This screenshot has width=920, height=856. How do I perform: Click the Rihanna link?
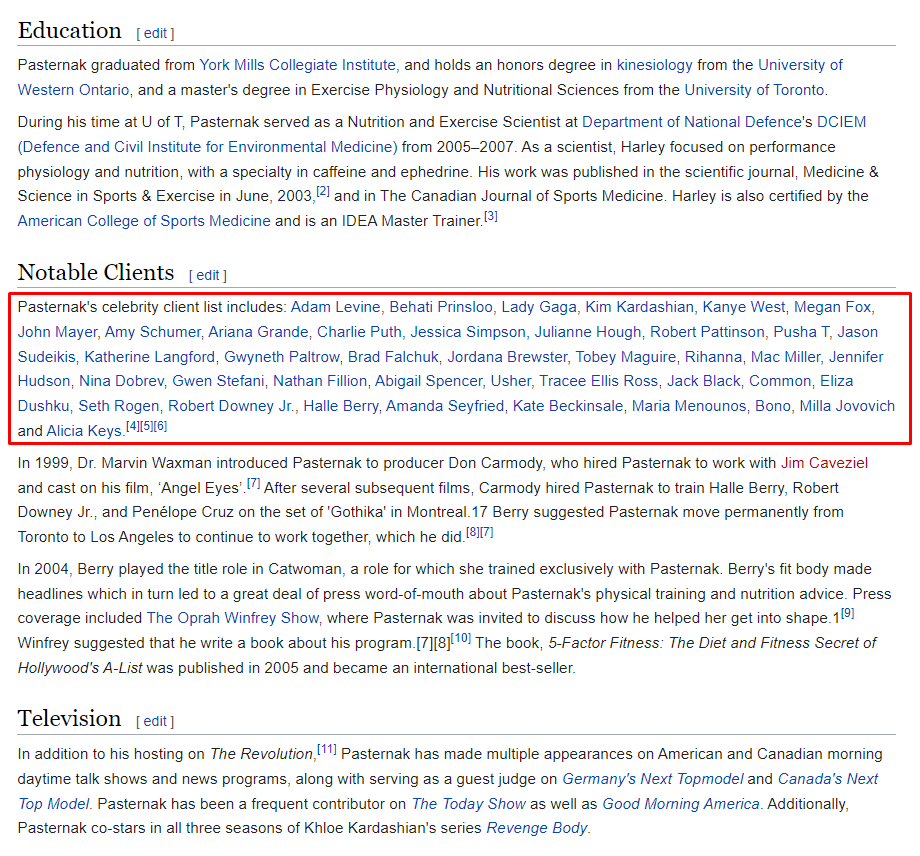point(713,357)
